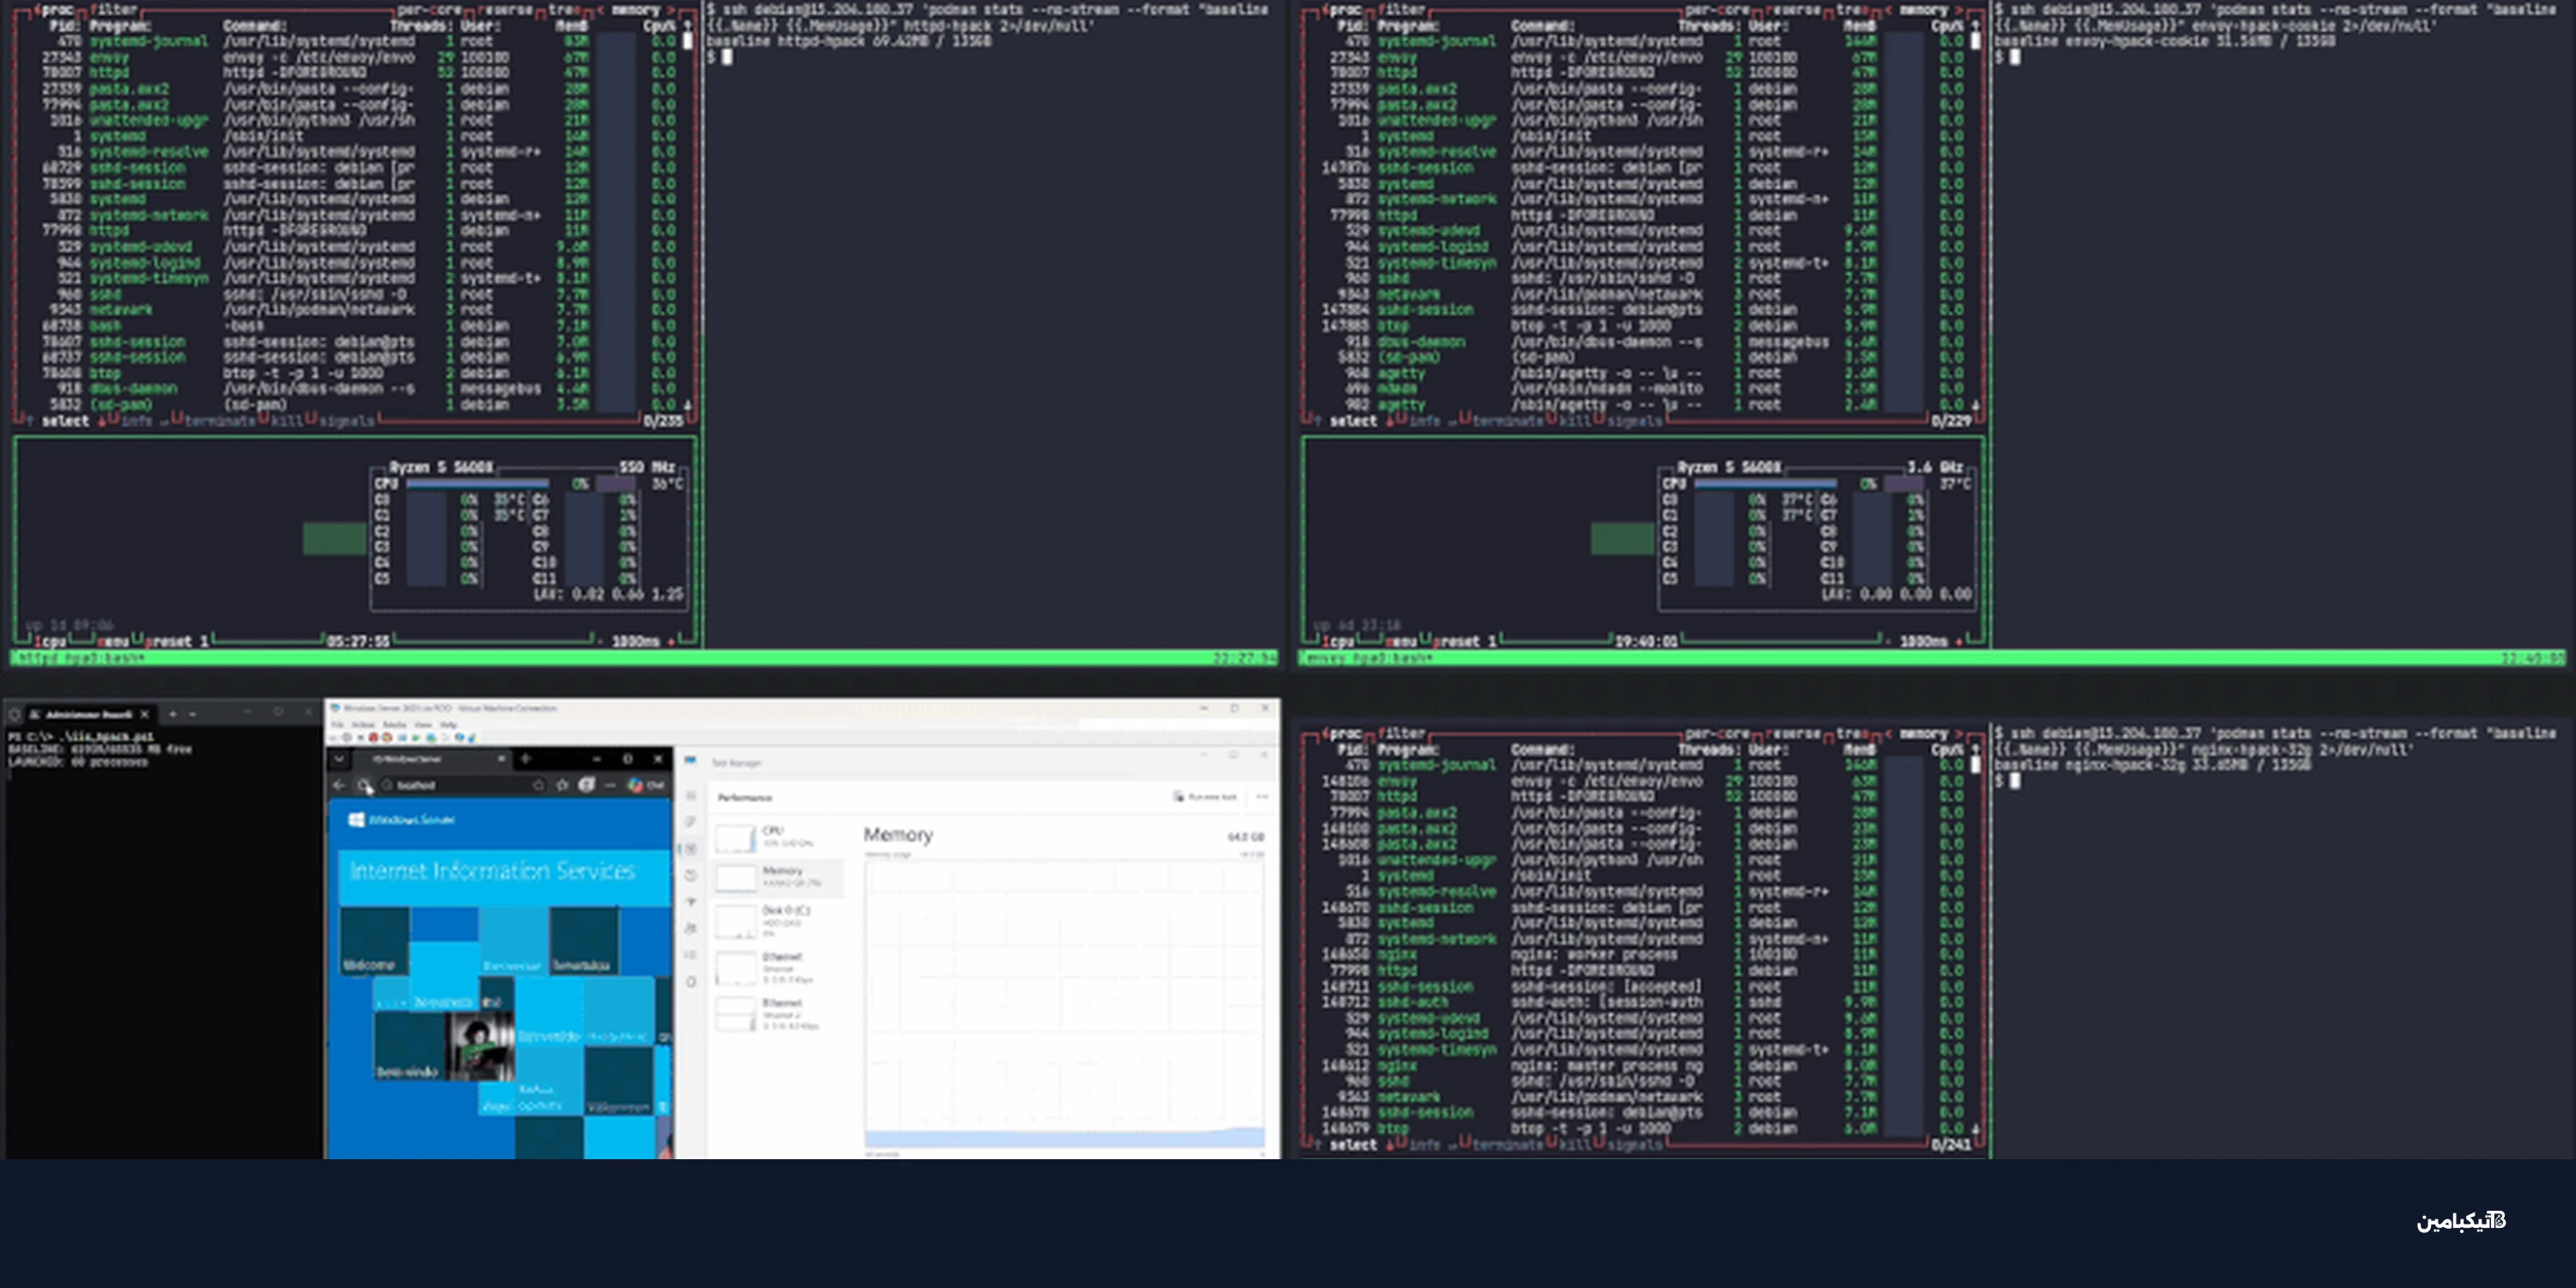Toggle reverse sorting in httpd-hpack btop pane
This screenshot has height=1288, width=2576.
(x=505, y=10)
